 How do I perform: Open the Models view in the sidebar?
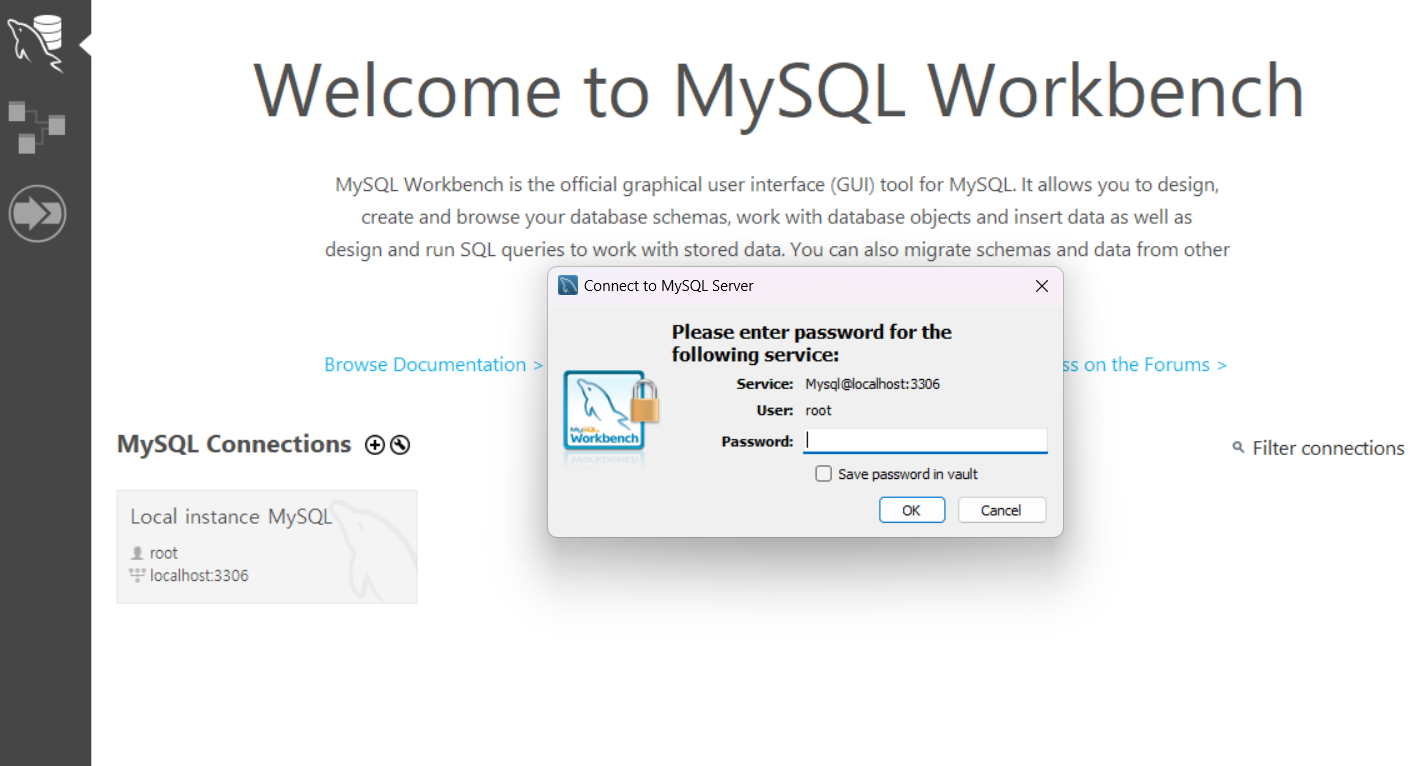tap(37, 126)
